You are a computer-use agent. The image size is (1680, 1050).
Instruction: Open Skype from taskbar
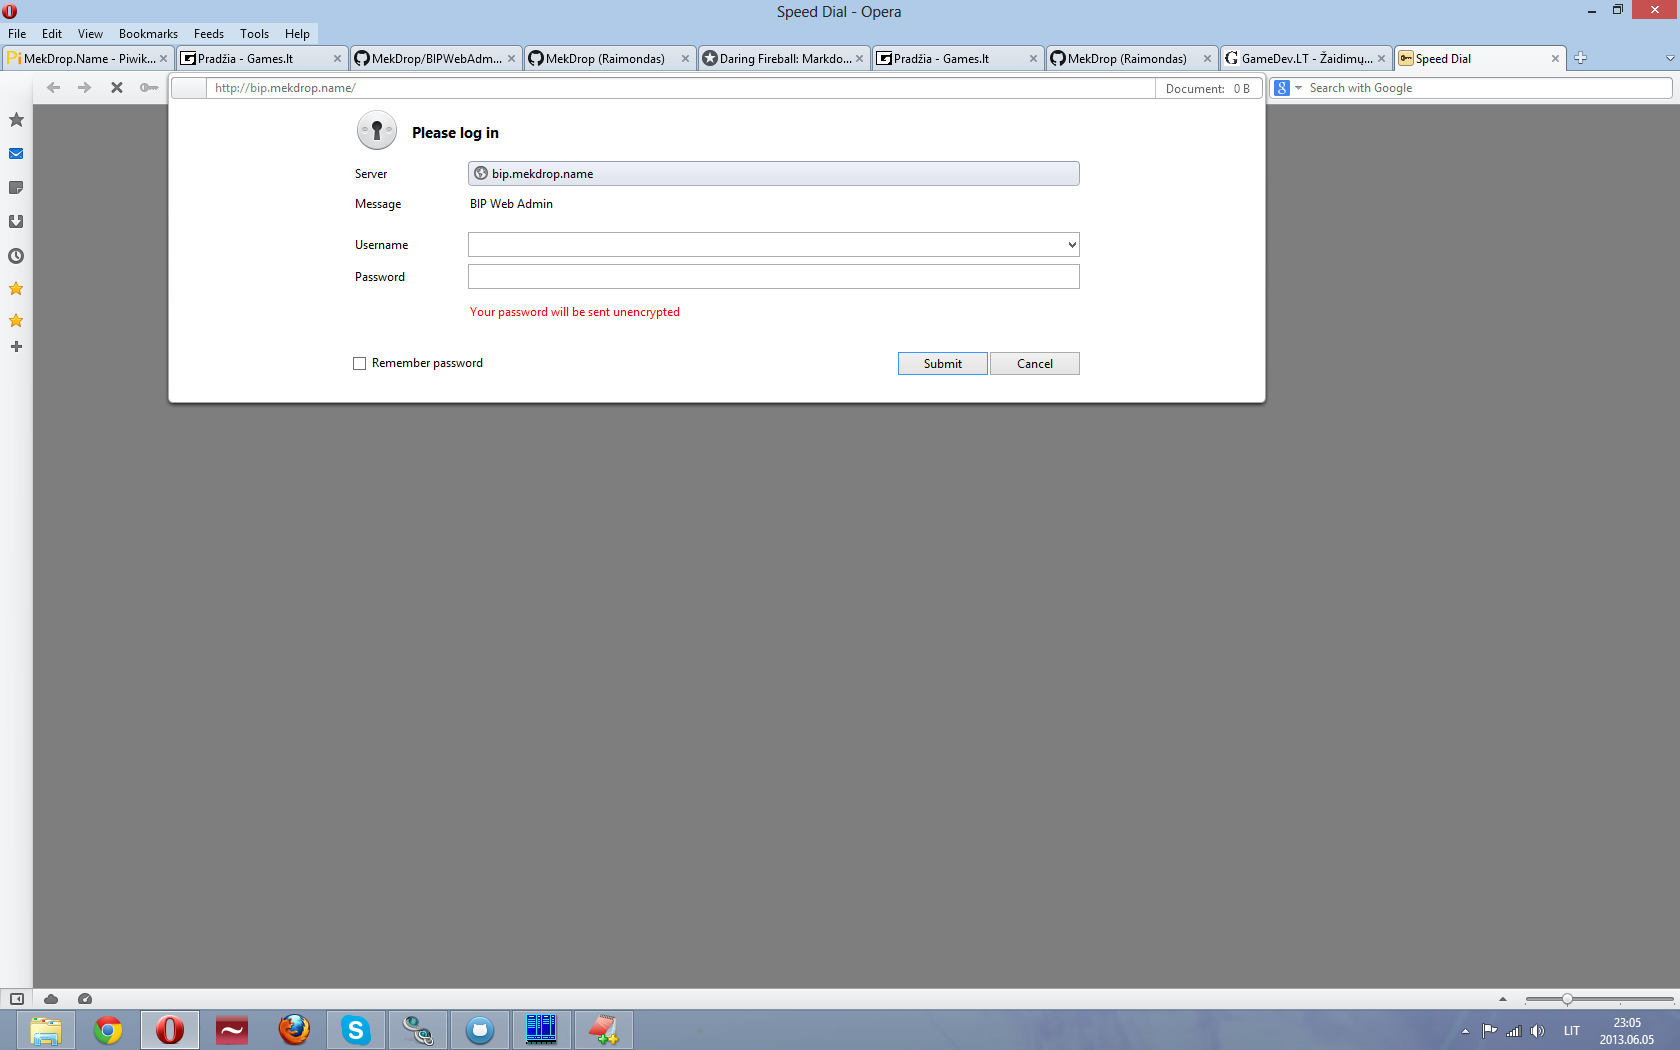tap(356, 1030)
